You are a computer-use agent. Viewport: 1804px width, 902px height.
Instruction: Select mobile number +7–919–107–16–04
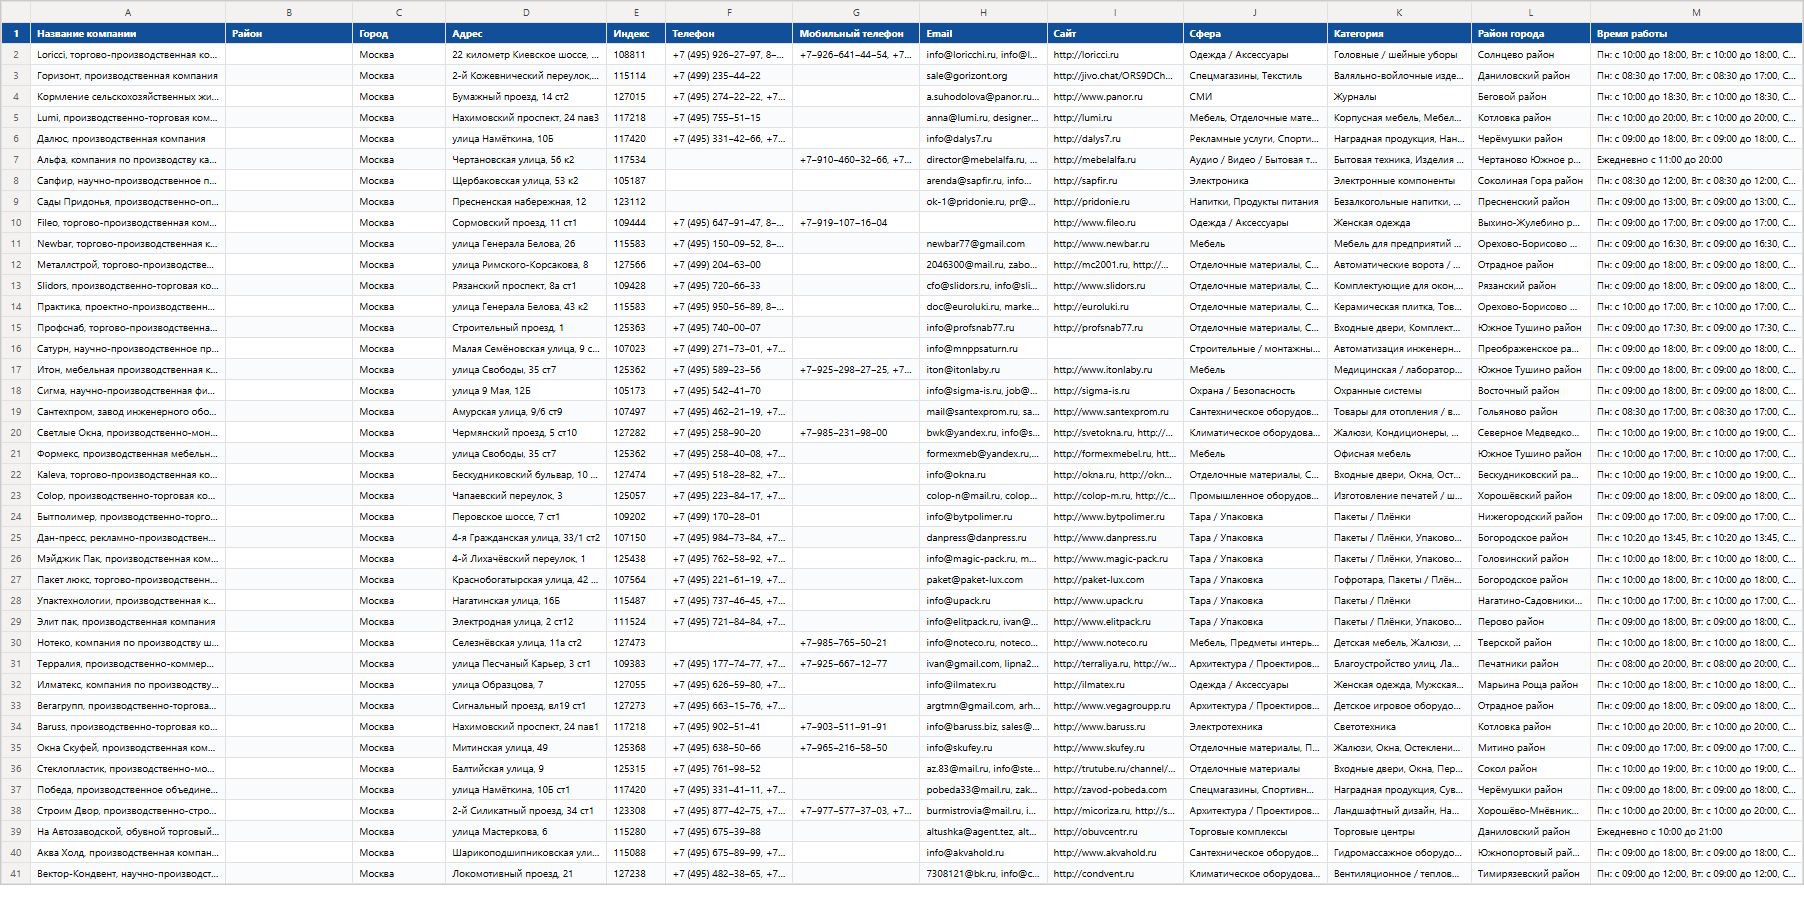pos(856,223)
